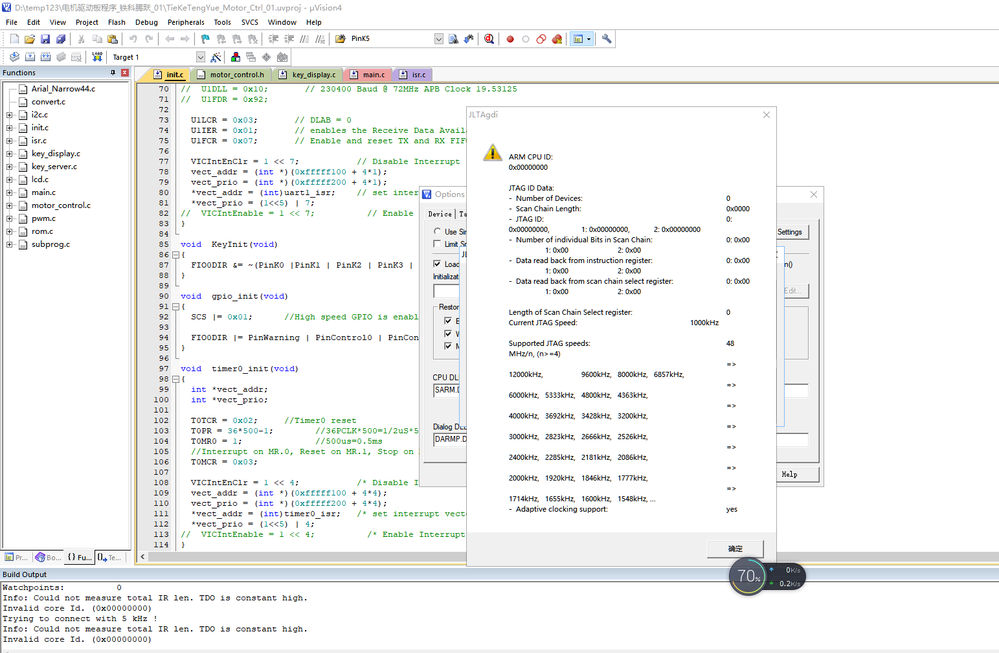
Task: Click the Download LOAD icon
Action: (x=98, y=57)
